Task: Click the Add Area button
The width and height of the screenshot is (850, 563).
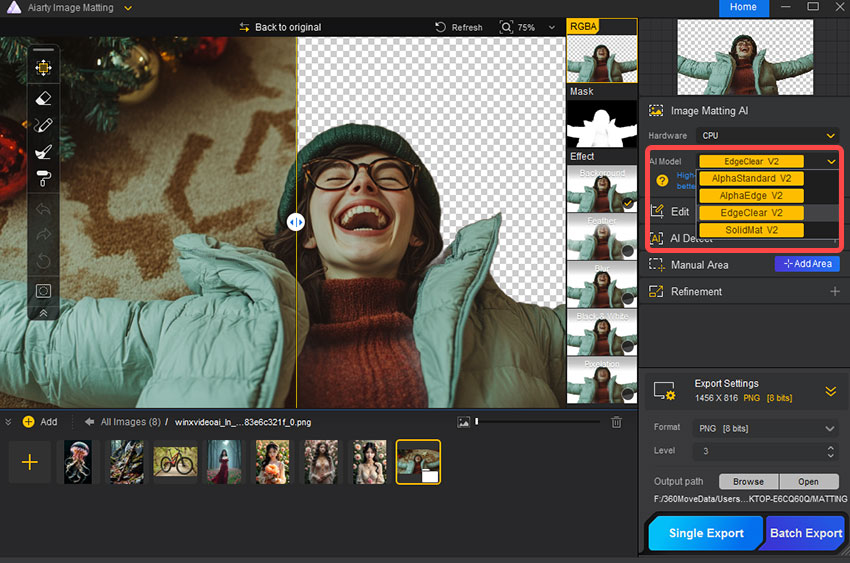Action: tap(807, 264)
